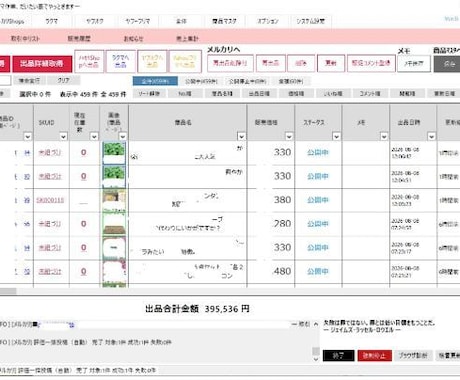The image size is (460, 380).
Task: Switch to the ヤフーフリマ tab
Action: tap(138, 21)
